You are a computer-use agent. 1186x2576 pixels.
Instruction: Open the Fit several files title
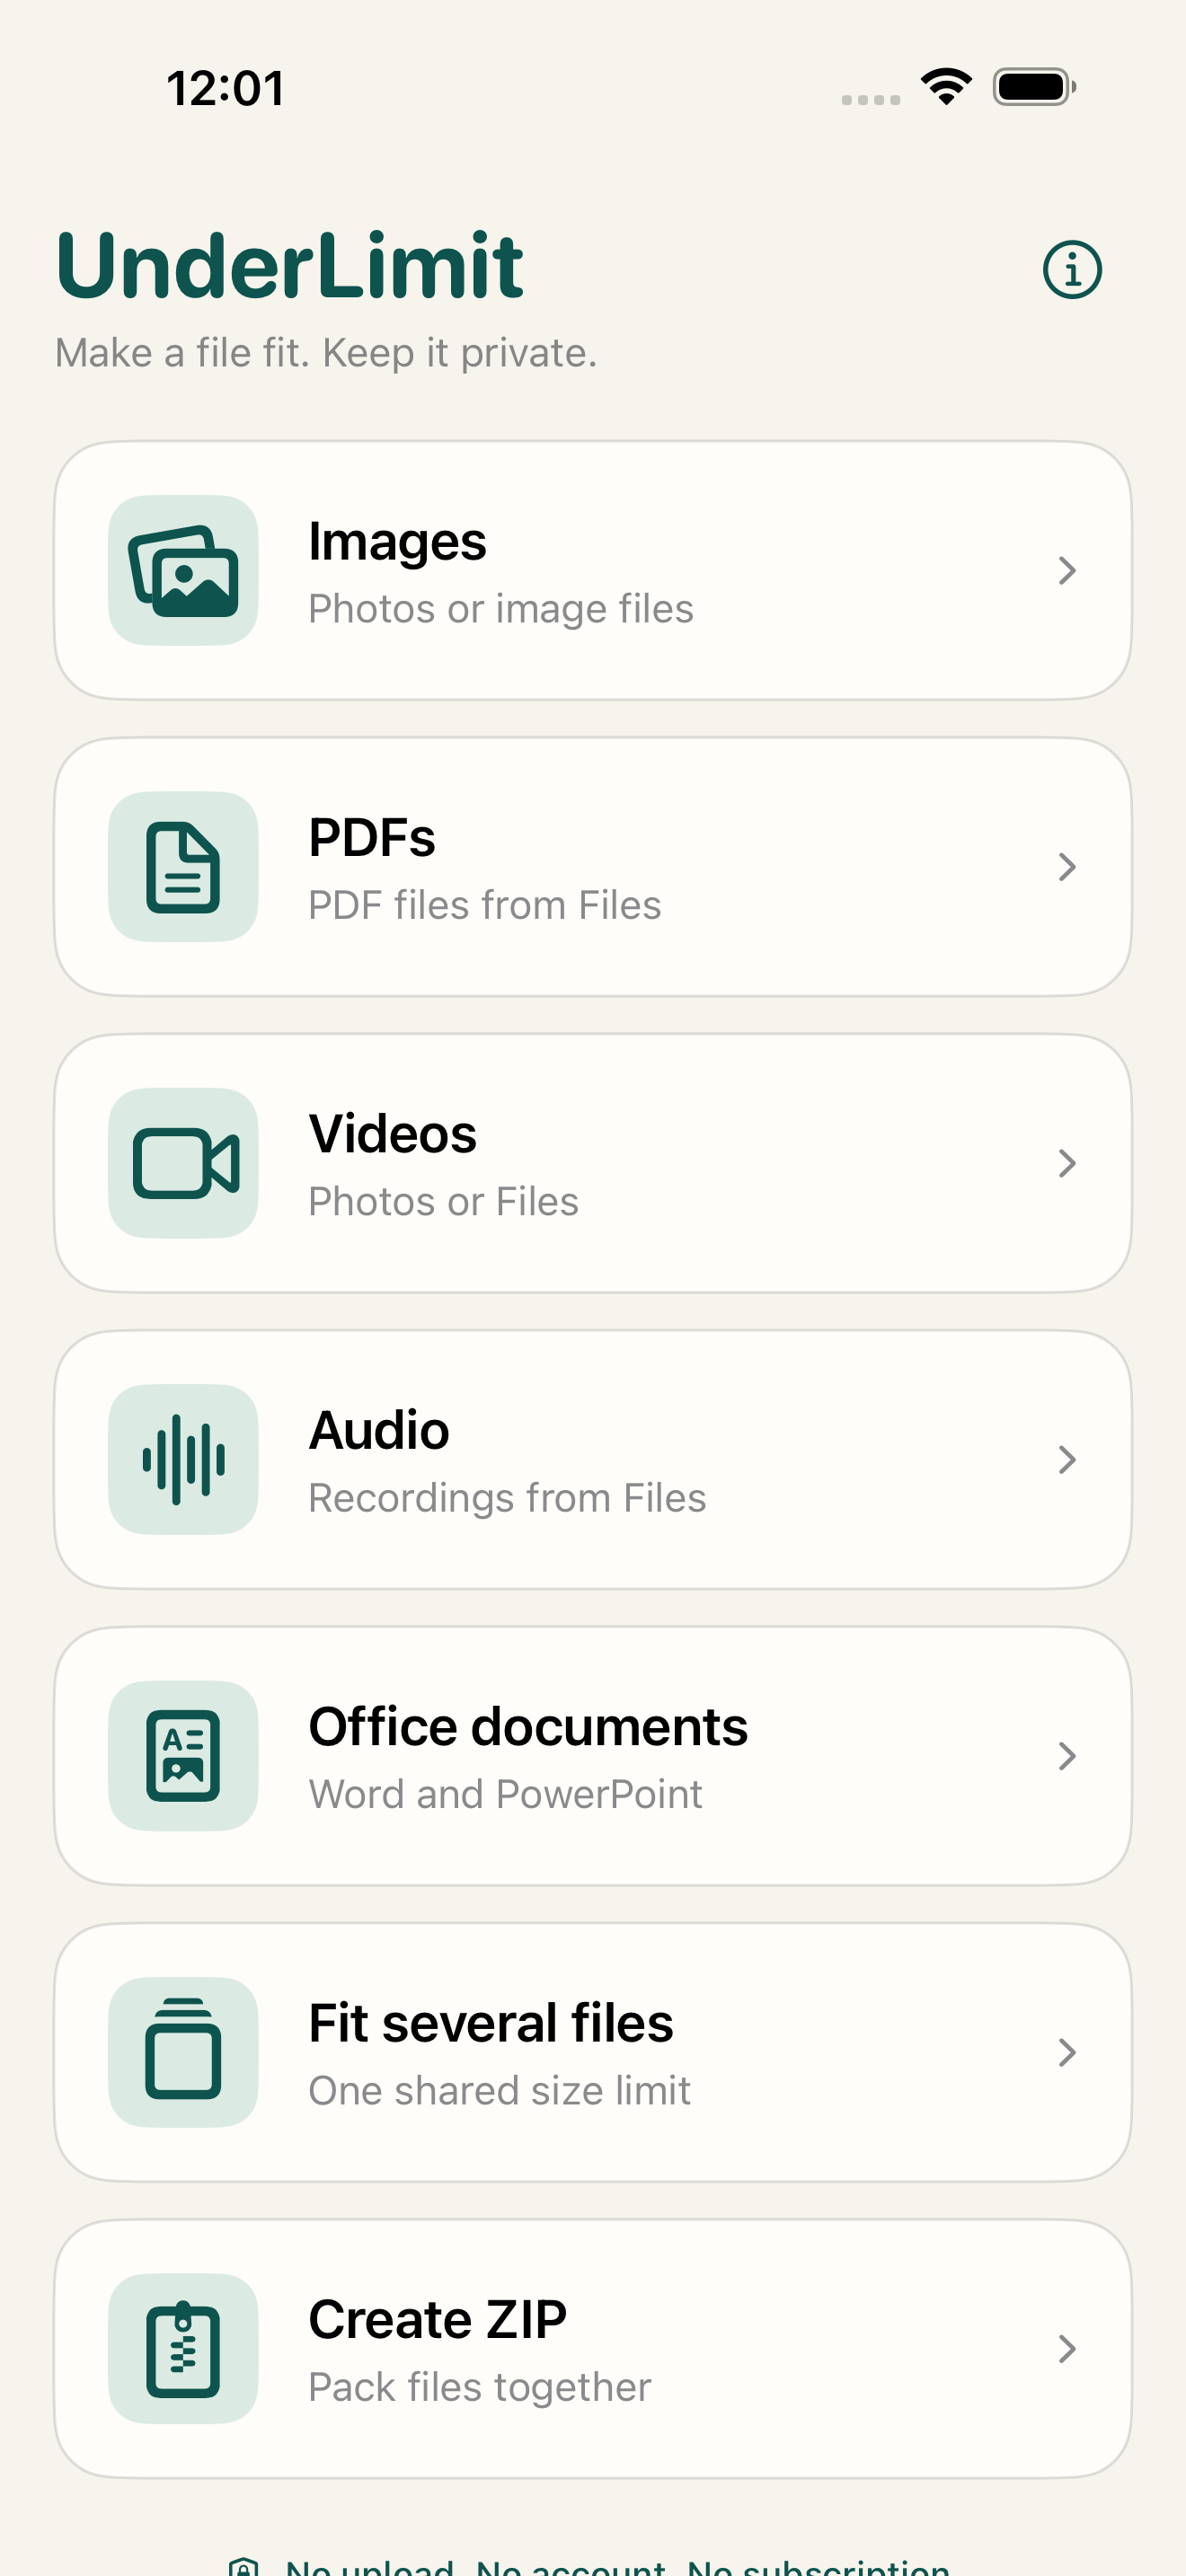pyautogui.click(x=491, y=2023)
